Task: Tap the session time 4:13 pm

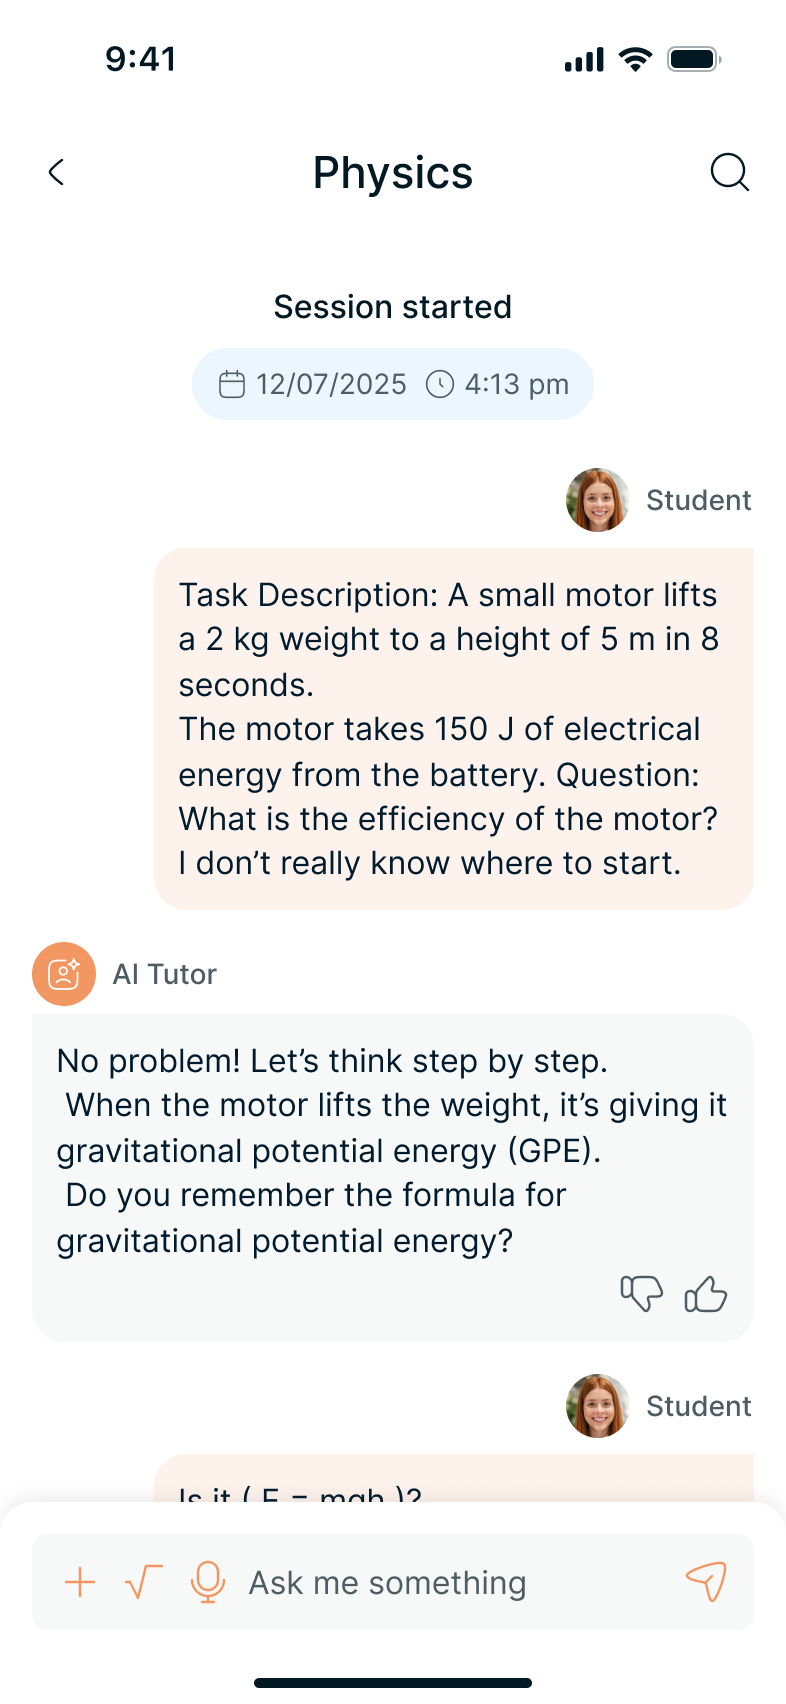Action: (516, 384)
